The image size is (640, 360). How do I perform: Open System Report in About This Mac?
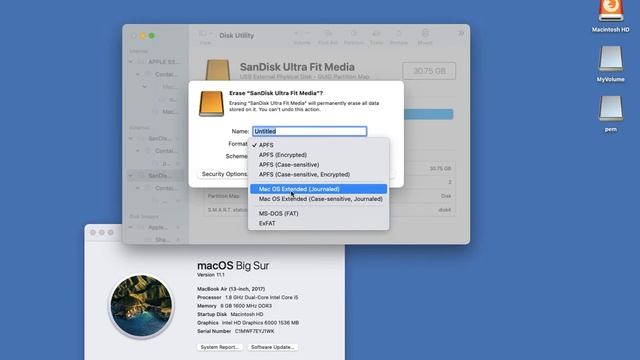click(220, 347)
